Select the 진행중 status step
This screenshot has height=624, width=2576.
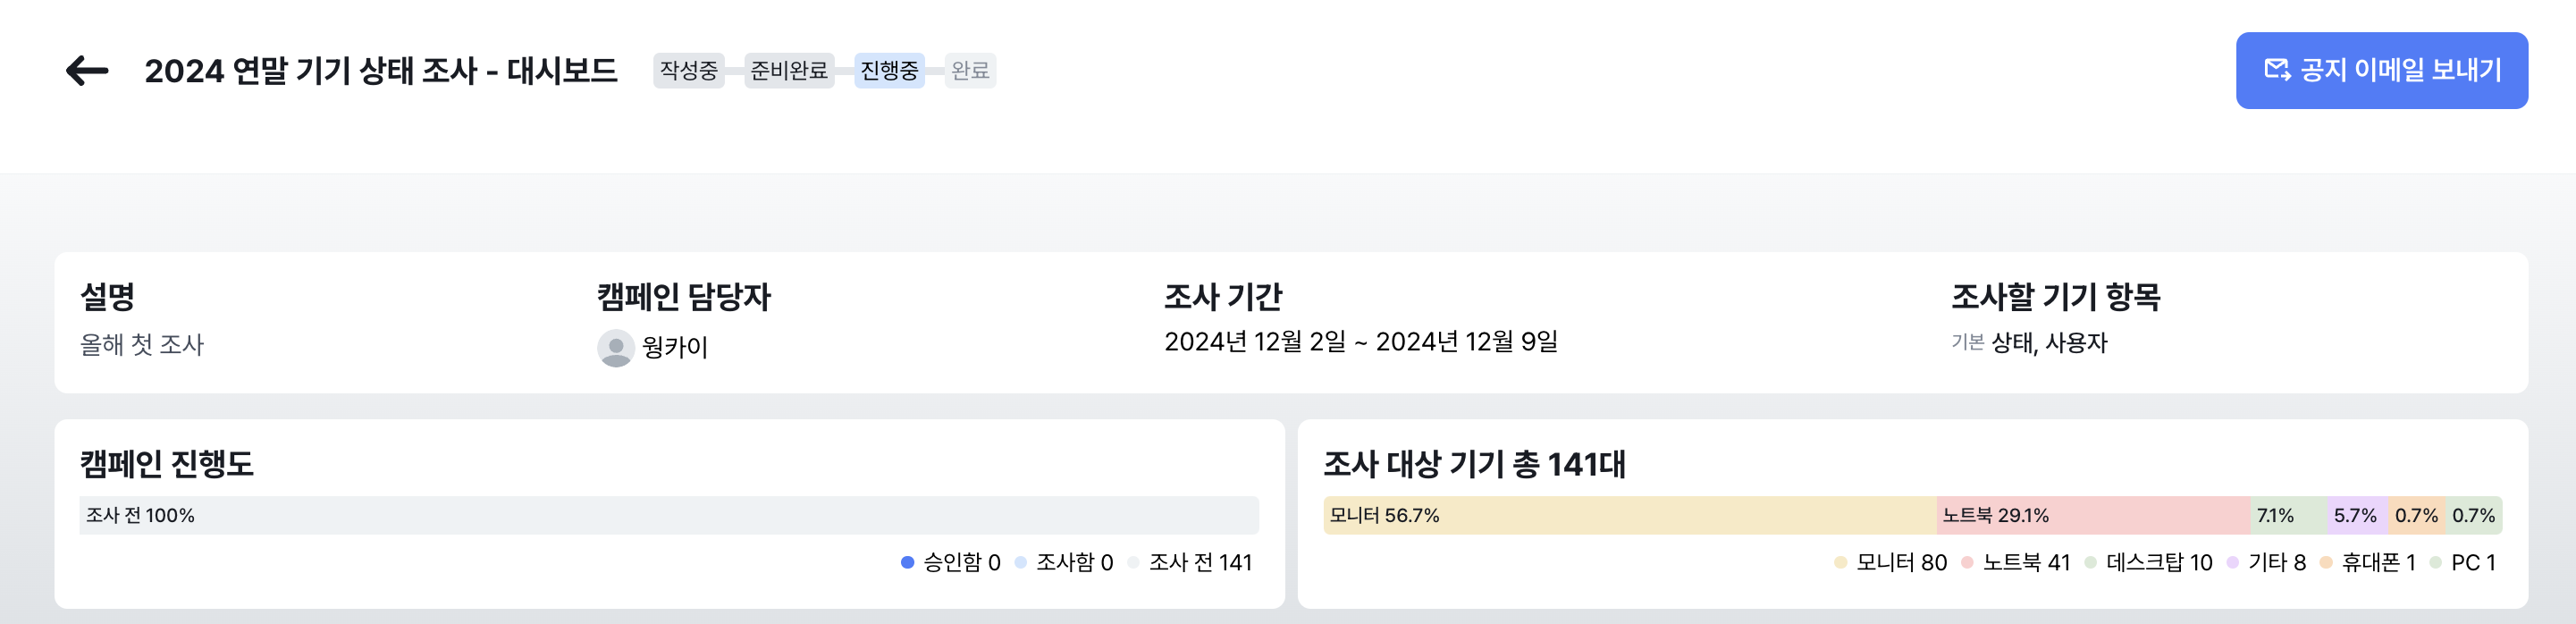889,71
